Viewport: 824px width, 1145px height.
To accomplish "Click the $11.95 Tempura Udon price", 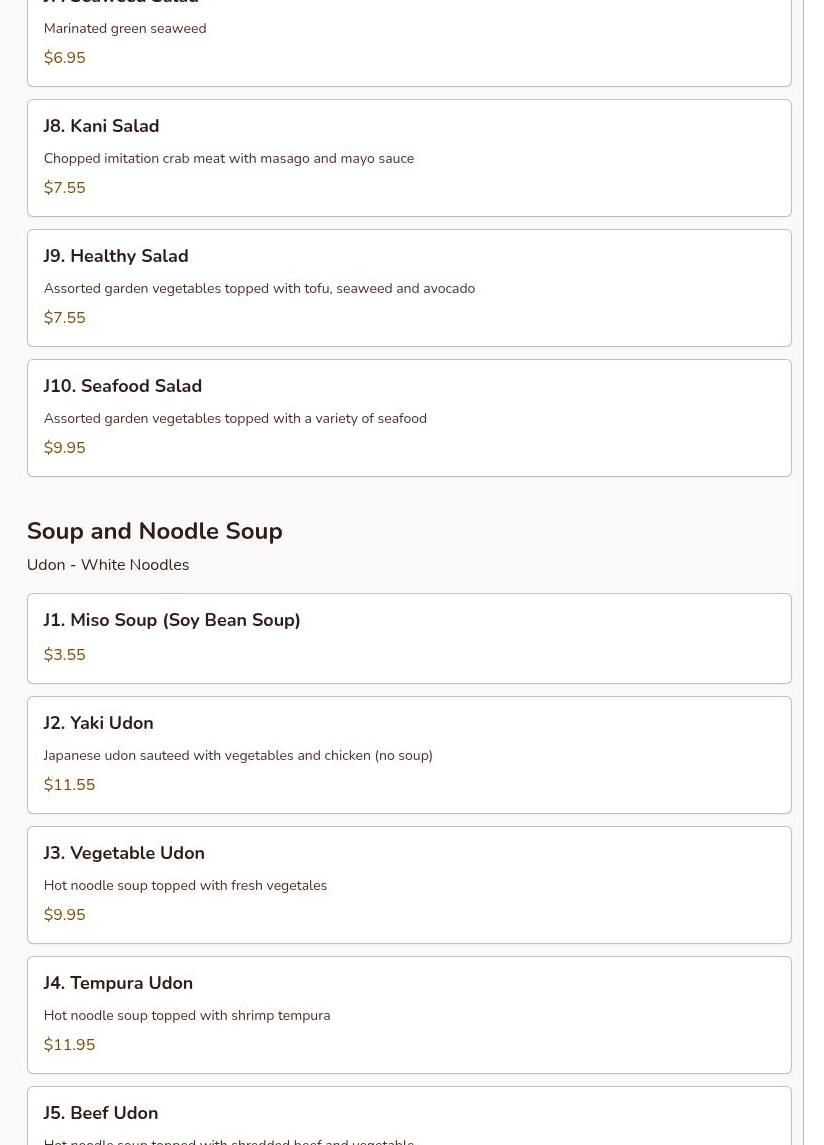I will (69, 1045).
